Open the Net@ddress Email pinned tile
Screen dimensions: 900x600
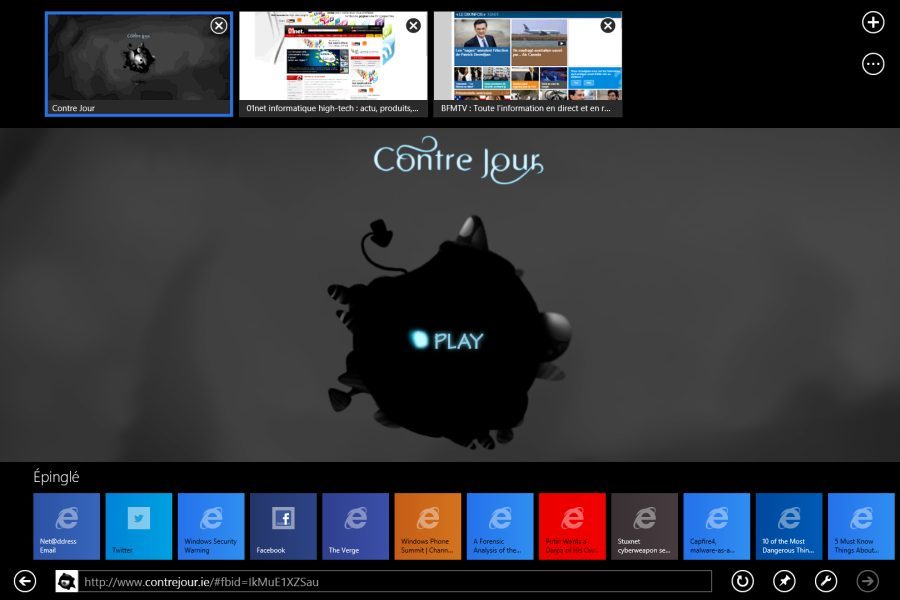click(x=67, y=526)
